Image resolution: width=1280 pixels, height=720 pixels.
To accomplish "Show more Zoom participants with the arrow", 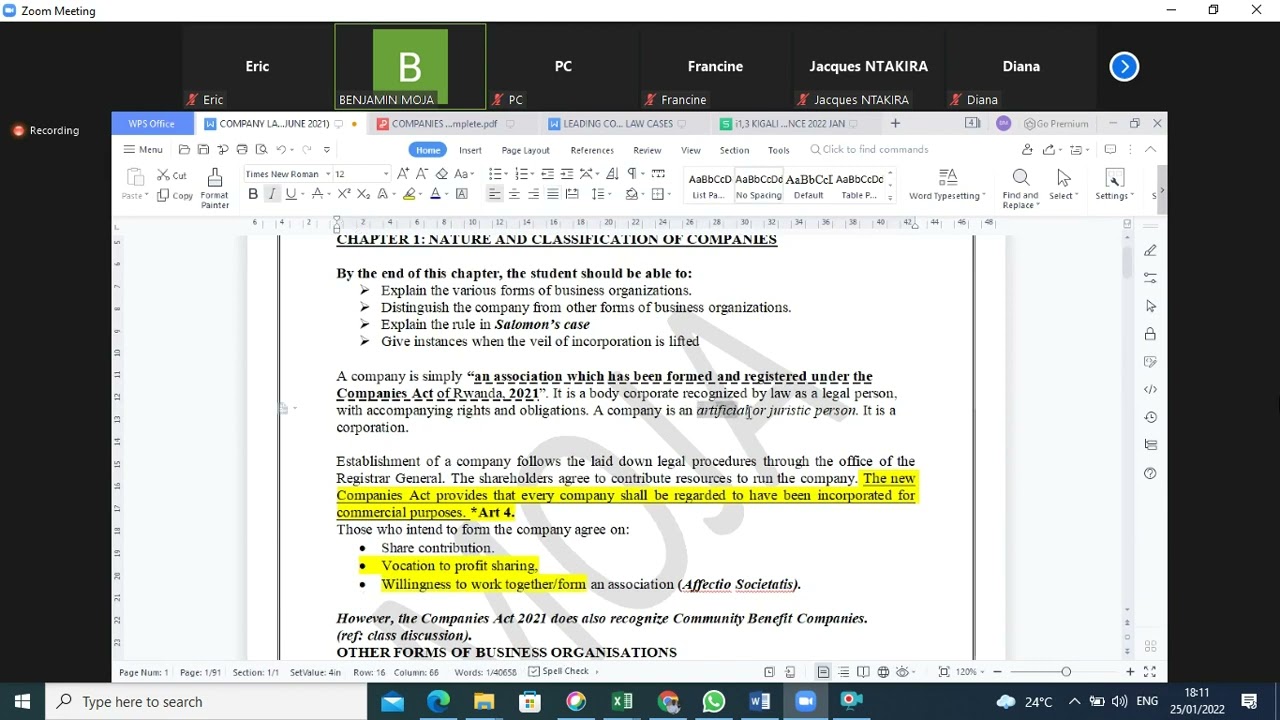I will (1124, 67).
